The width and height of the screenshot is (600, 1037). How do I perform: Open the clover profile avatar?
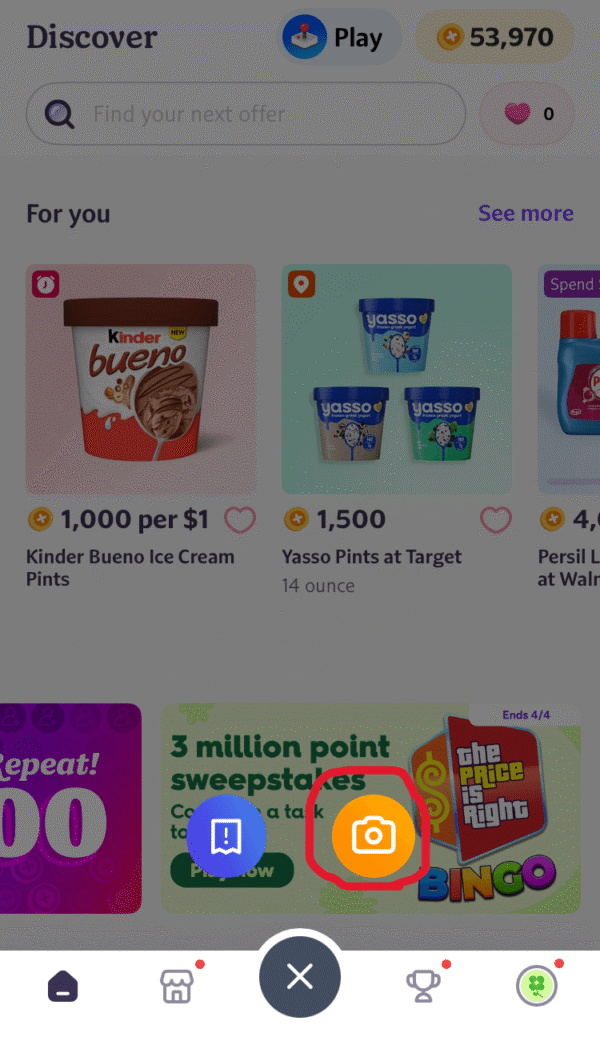[x=536, y=986]
